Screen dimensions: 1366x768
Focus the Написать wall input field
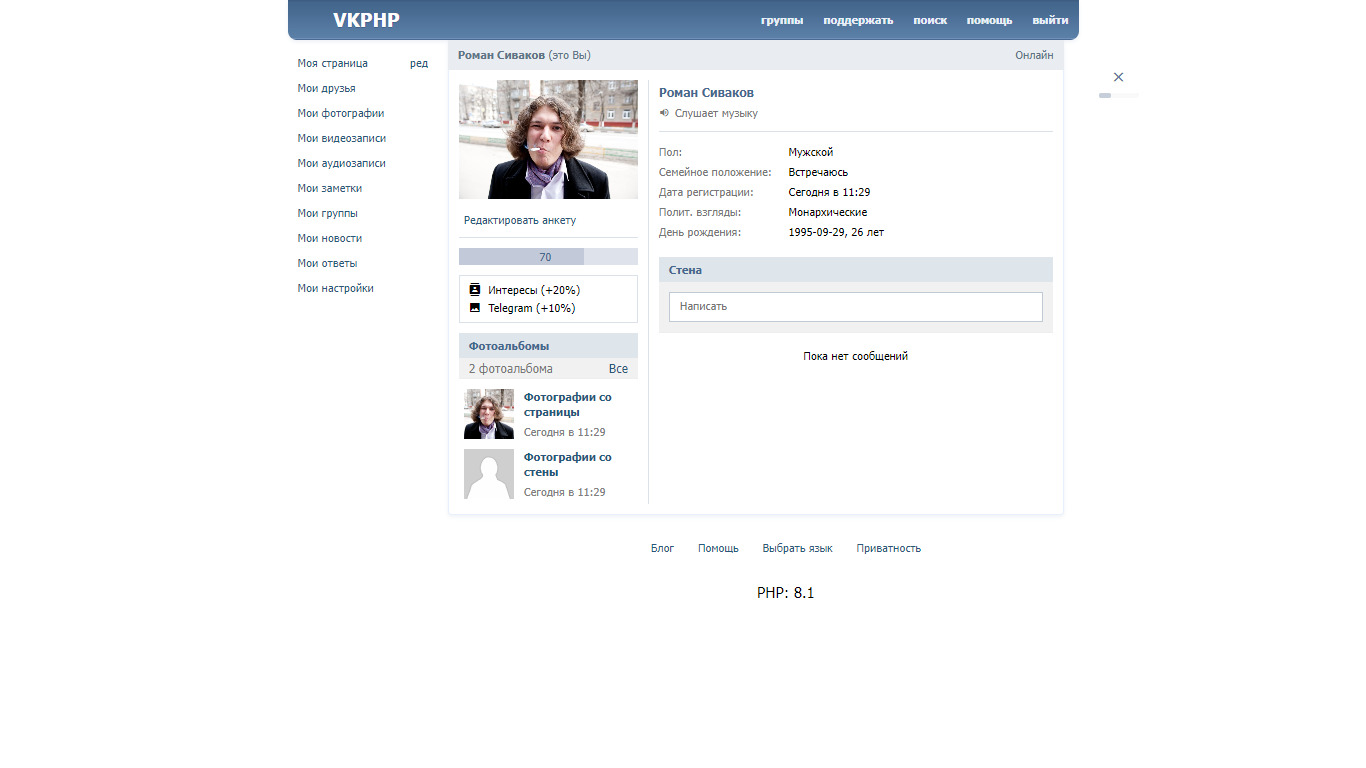click(856, 306)
